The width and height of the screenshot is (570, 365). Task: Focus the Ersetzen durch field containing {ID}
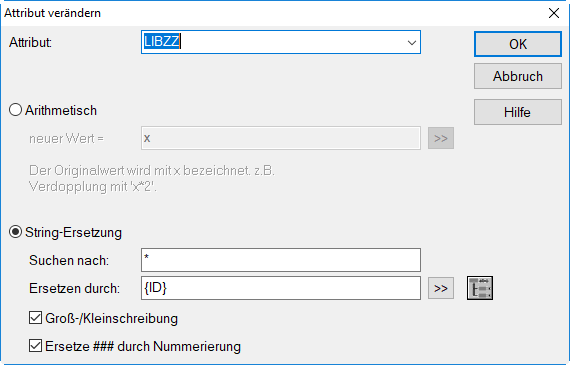(x=281, y=288)
